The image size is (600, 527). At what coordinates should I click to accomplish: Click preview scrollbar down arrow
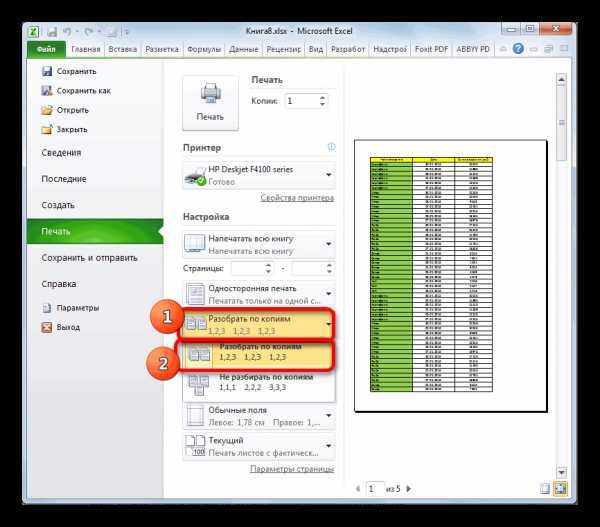click(x=561, y=472)
